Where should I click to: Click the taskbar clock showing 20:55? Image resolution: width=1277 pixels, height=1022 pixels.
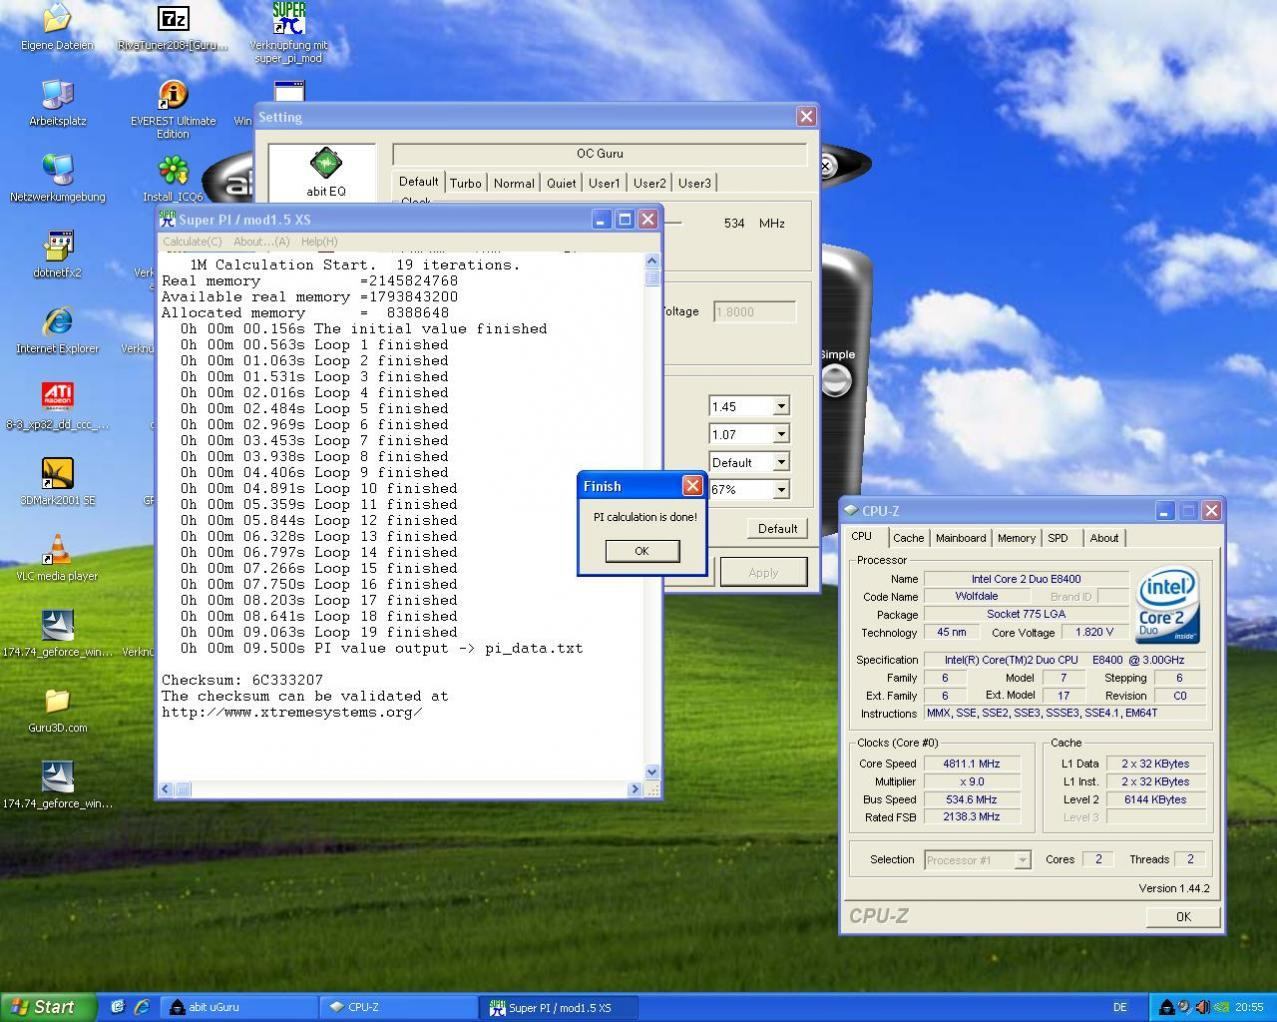click(x=1249, y=1007)
